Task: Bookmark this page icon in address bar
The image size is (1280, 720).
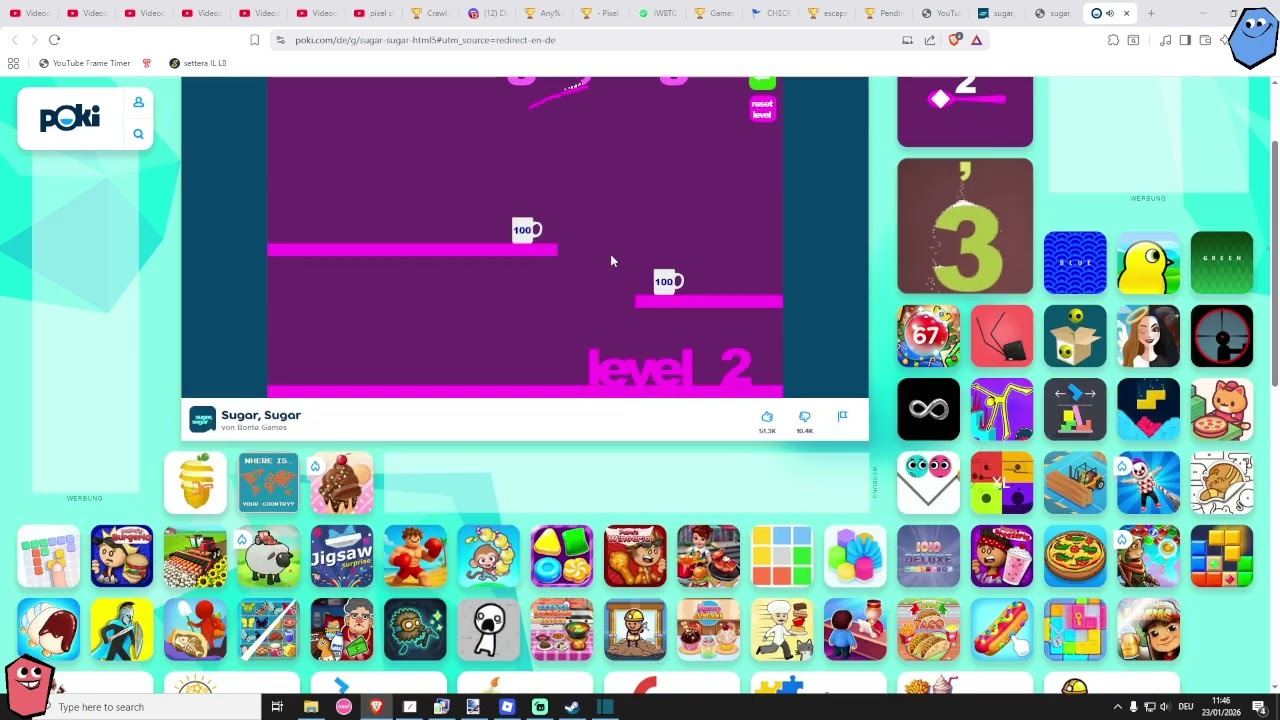Action: [x=254, y=40]
